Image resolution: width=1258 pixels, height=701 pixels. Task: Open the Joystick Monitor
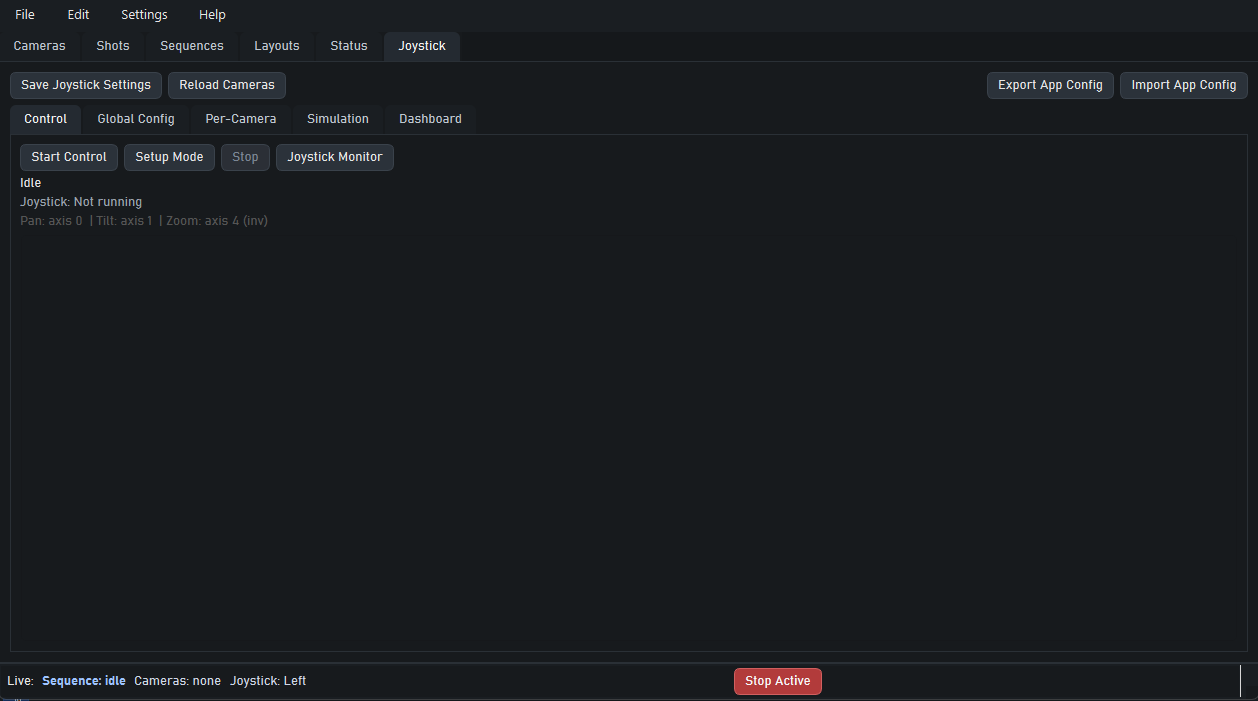(335, 157)
